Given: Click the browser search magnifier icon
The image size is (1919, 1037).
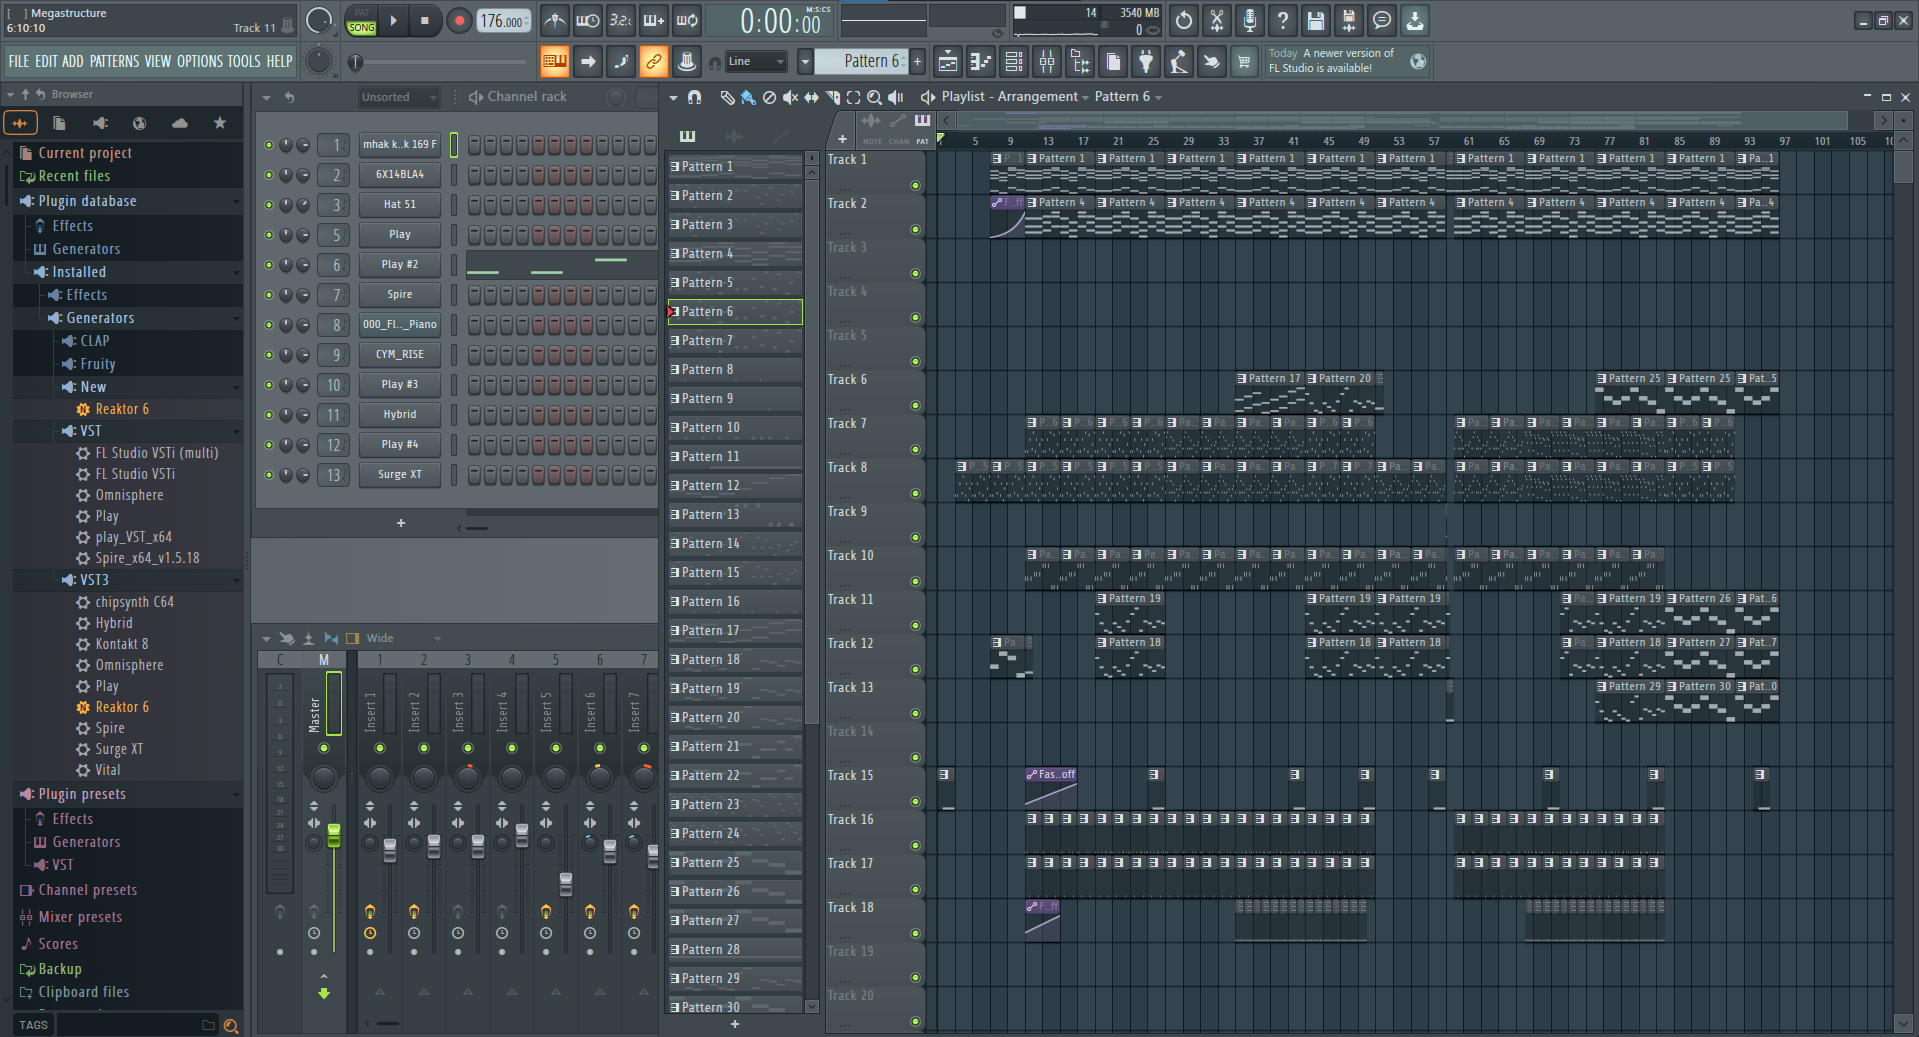Looking at the screenshot, I should point(231,1025).
